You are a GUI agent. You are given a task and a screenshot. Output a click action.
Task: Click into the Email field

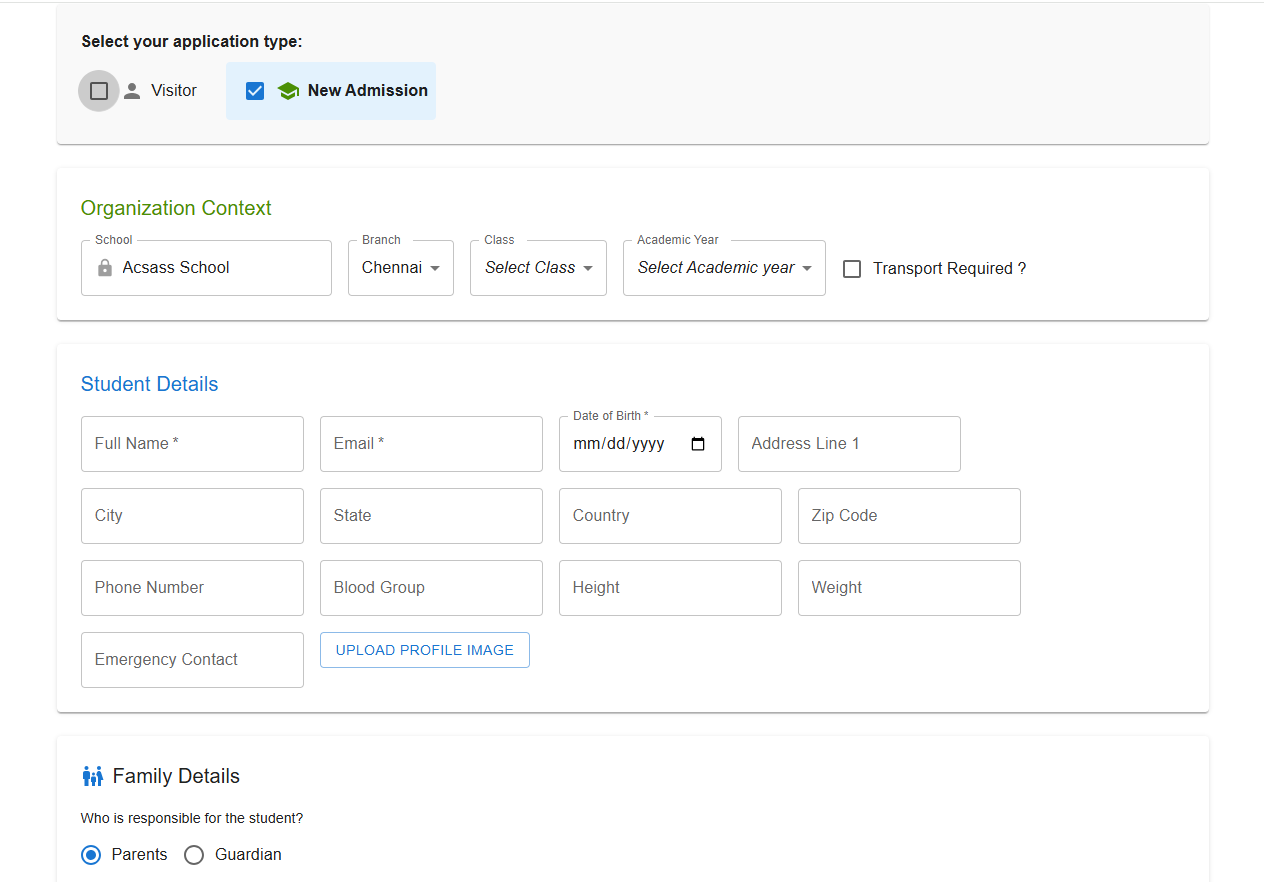click(x=431, y=444)
